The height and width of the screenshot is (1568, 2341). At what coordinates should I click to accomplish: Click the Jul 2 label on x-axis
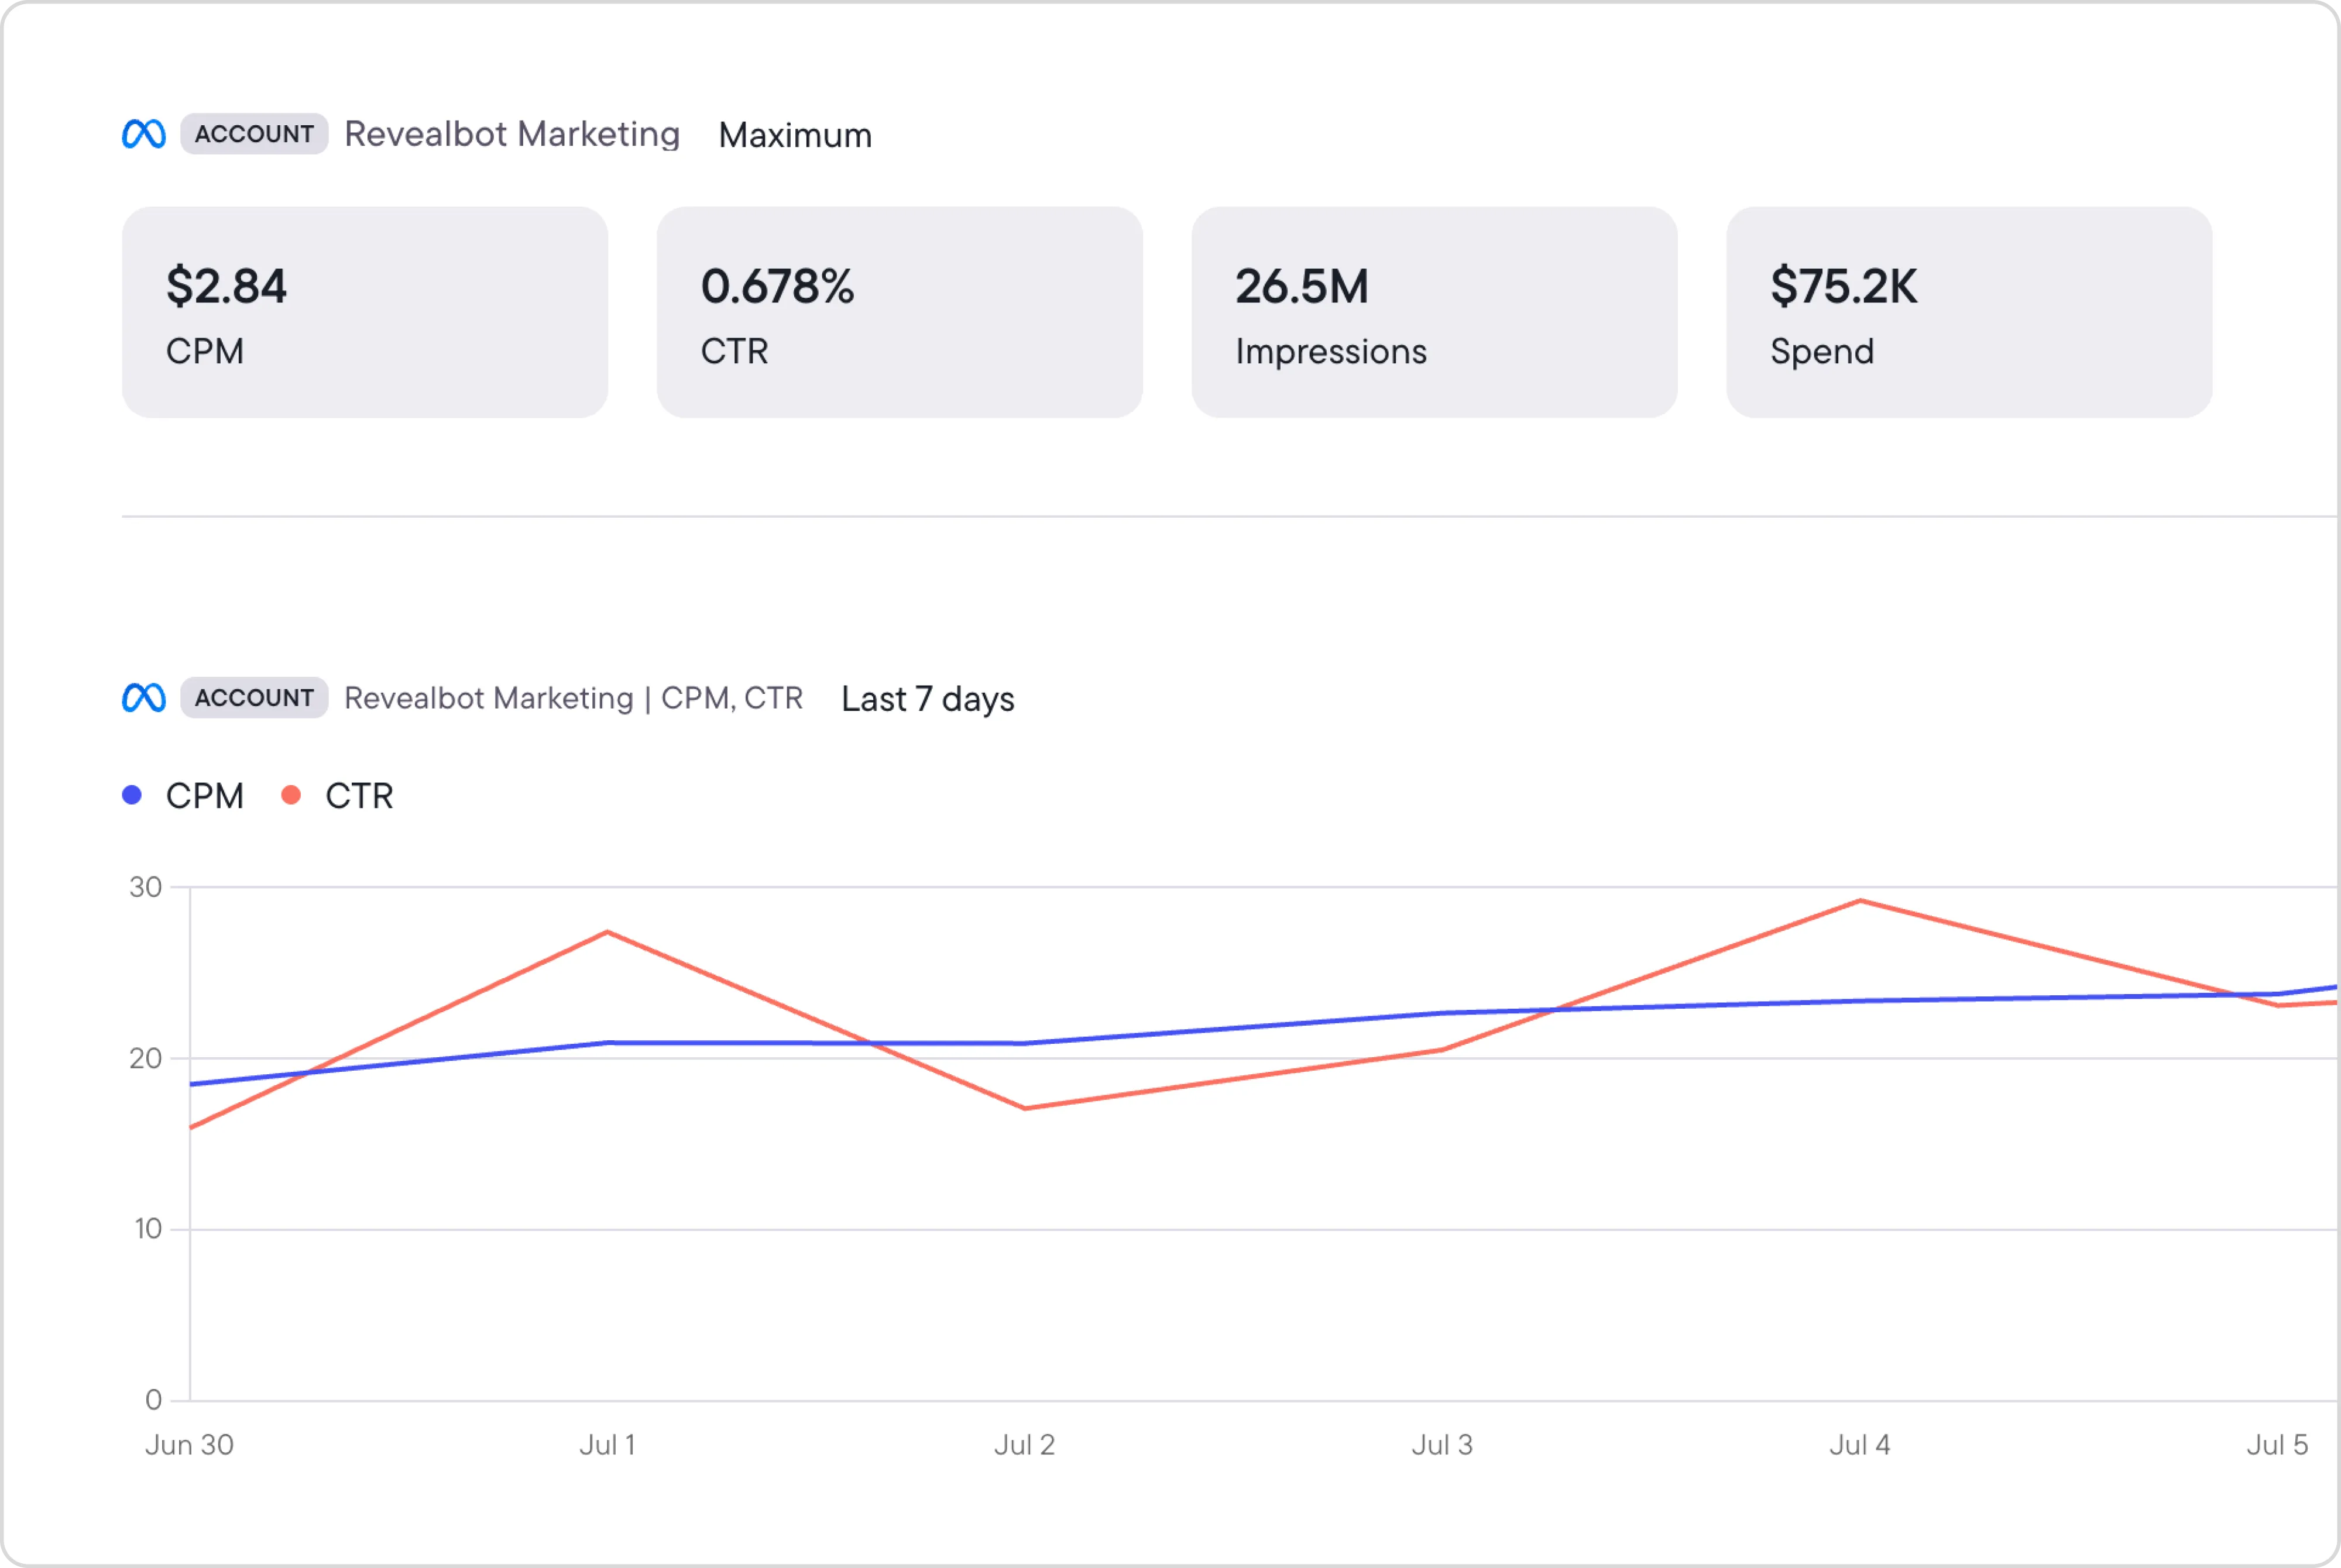point(1024,1445)
